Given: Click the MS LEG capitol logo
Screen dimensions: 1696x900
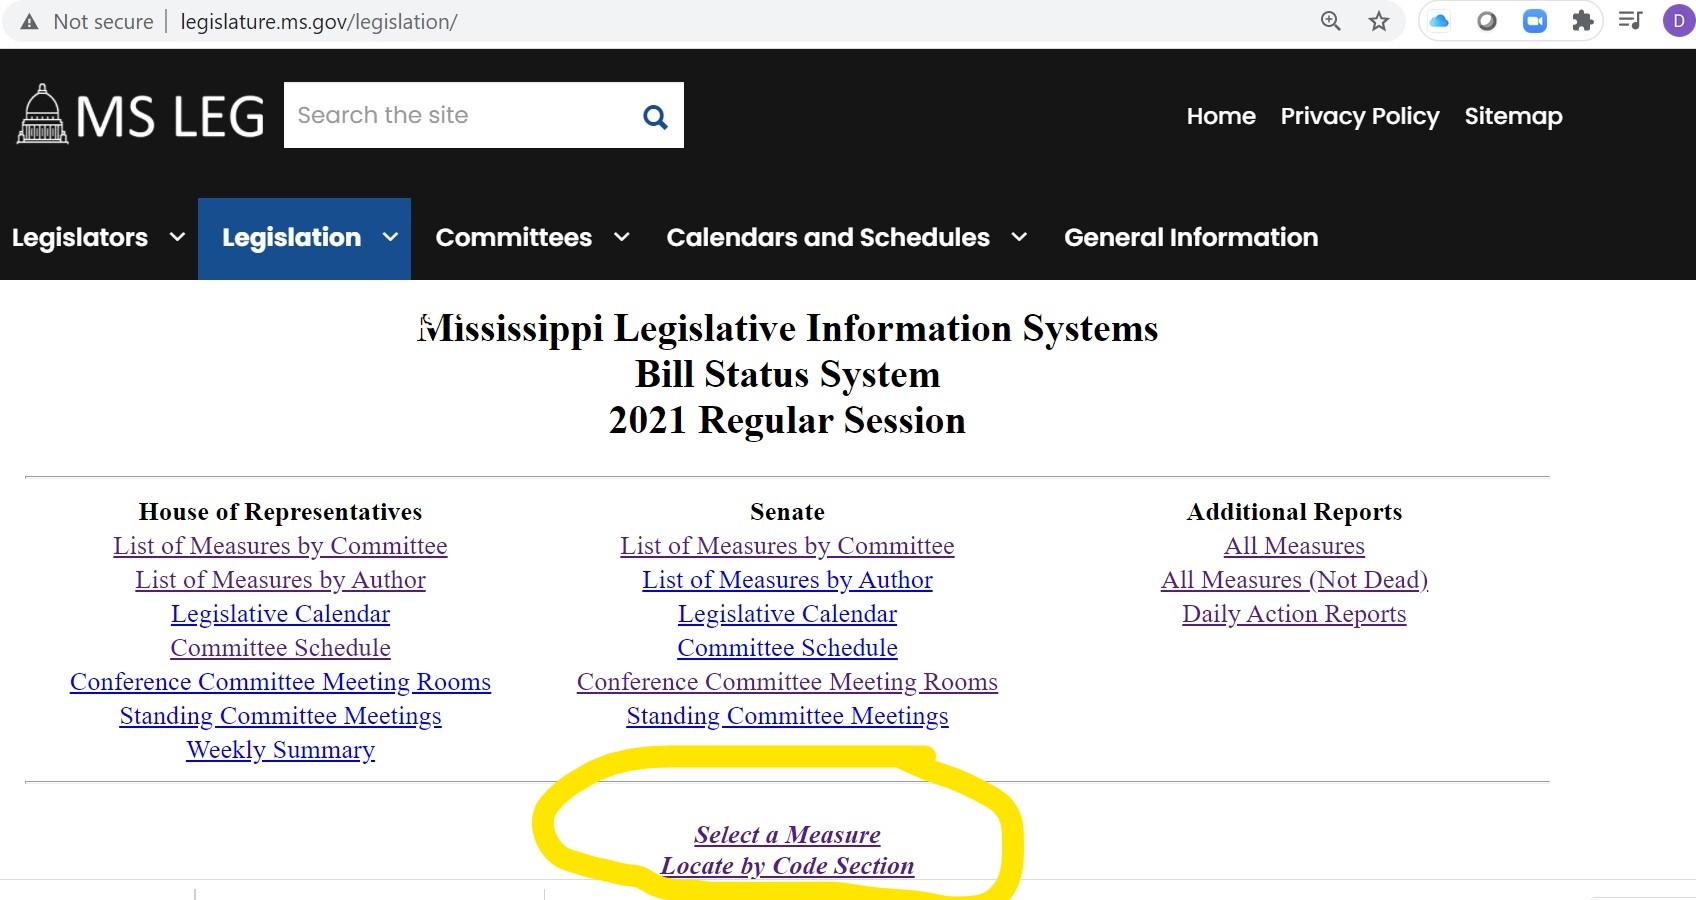Looking at the screenshot, I should 43,115.
